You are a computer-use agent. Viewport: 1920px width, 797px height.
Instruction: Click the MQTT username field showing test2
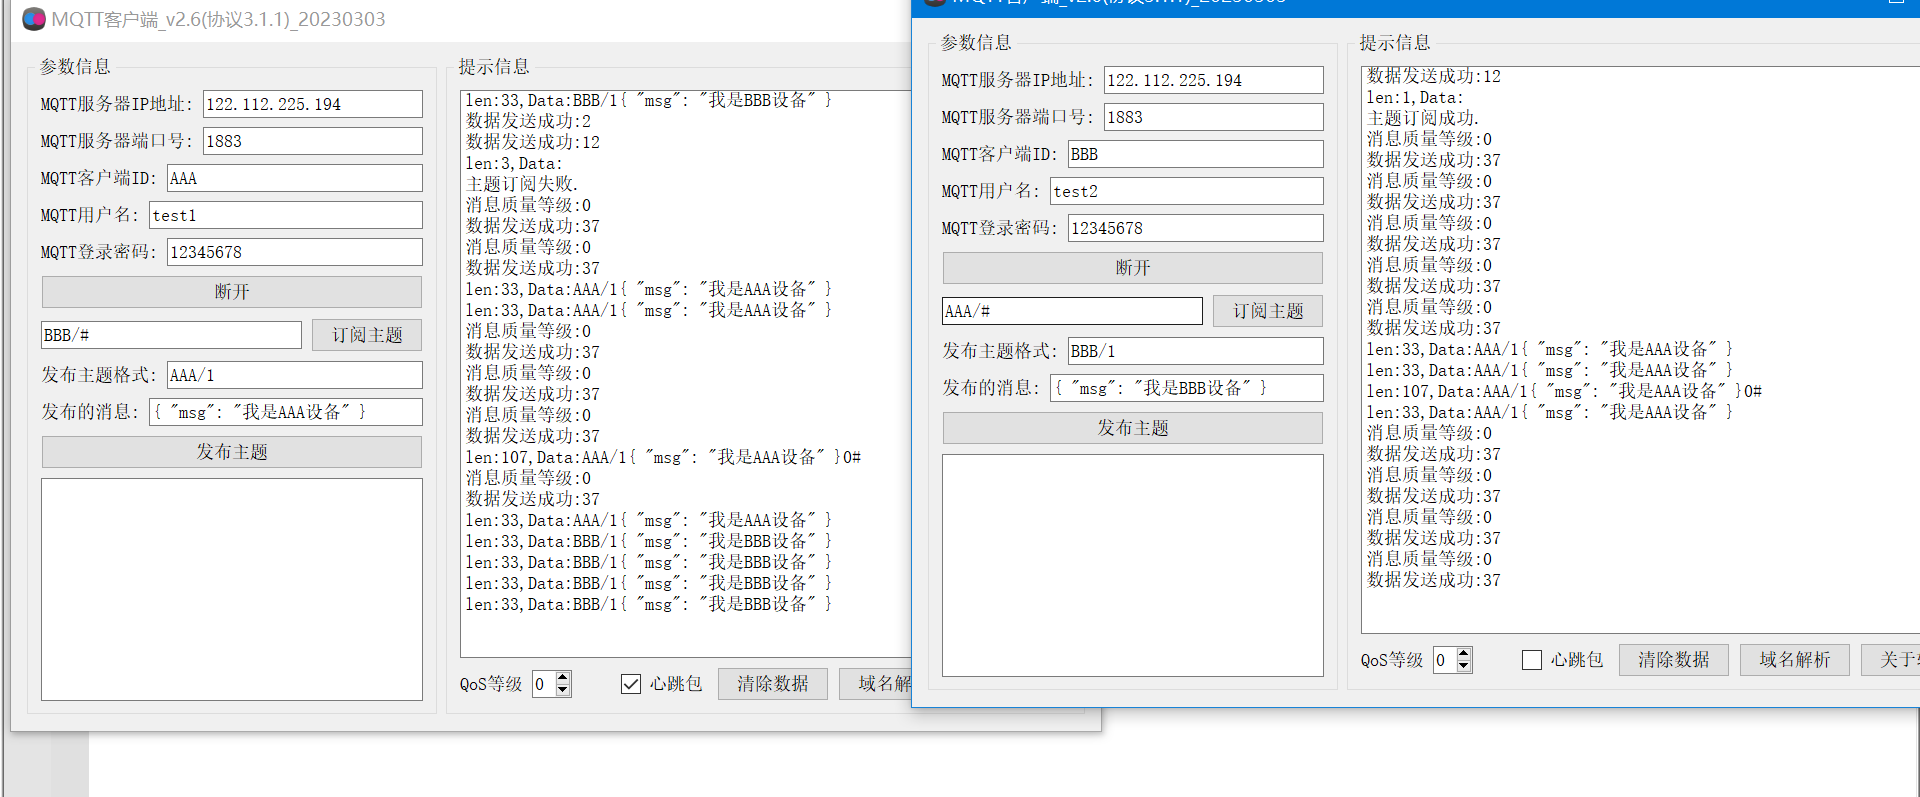click(x=1186, y=191)
